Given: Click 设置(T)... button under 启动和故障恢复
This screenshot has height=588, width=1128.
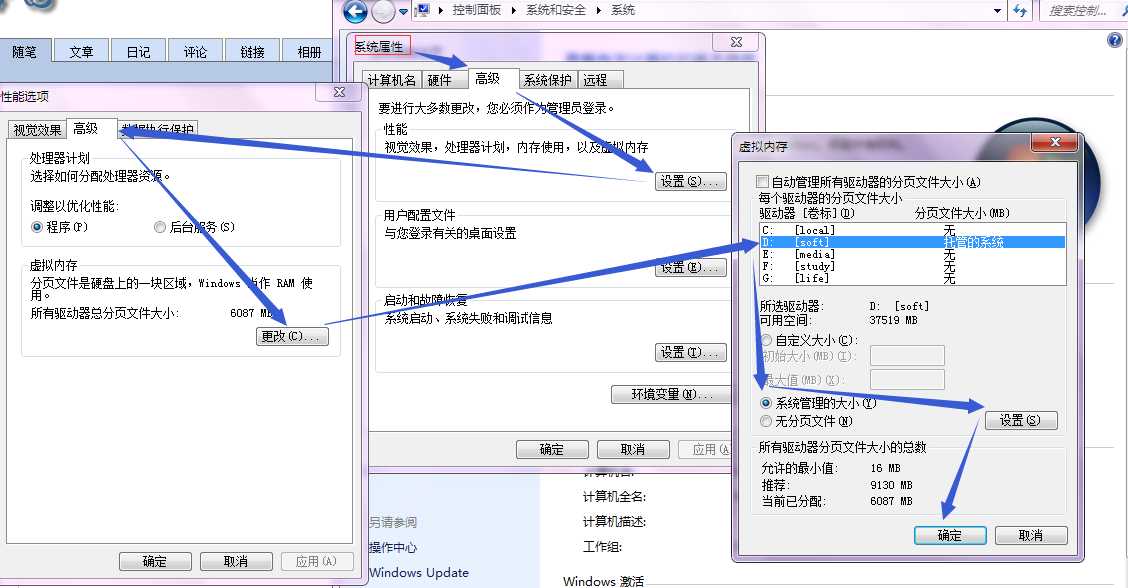Looking at the screenshot, I should click(691, 353).
